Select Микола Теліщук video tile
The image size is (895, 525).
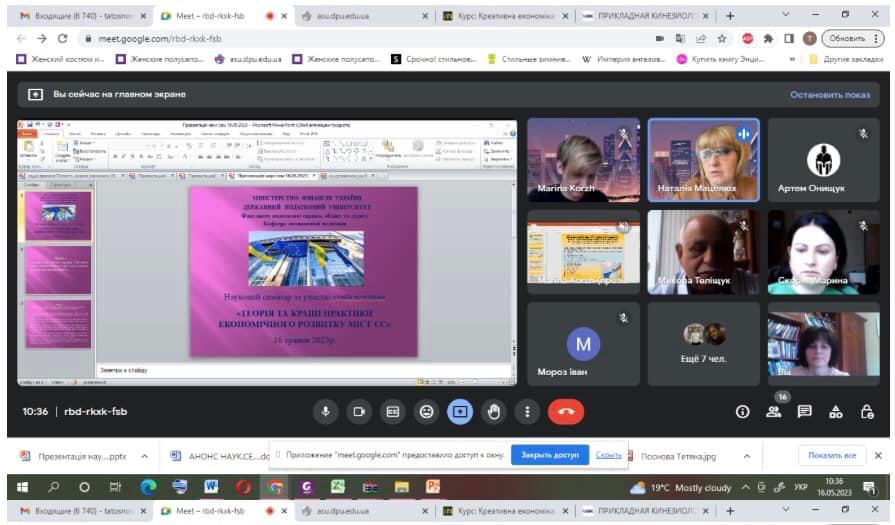(703, 252)
